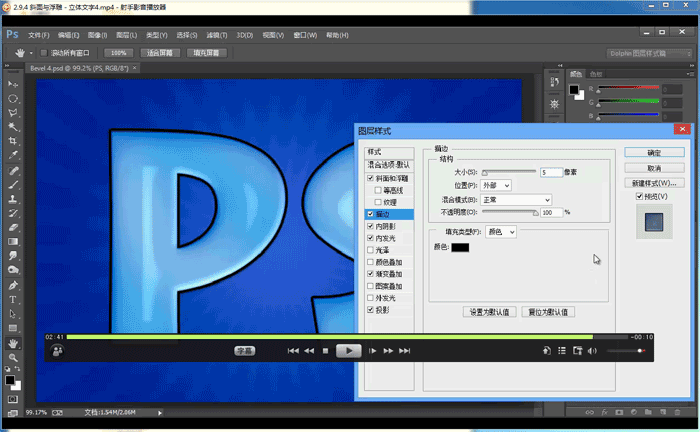The width and height of the screenshot is (700, 432).
Task: Toggle Inner Glow (内发光) checkbox
Action: [x=370, y=238]
